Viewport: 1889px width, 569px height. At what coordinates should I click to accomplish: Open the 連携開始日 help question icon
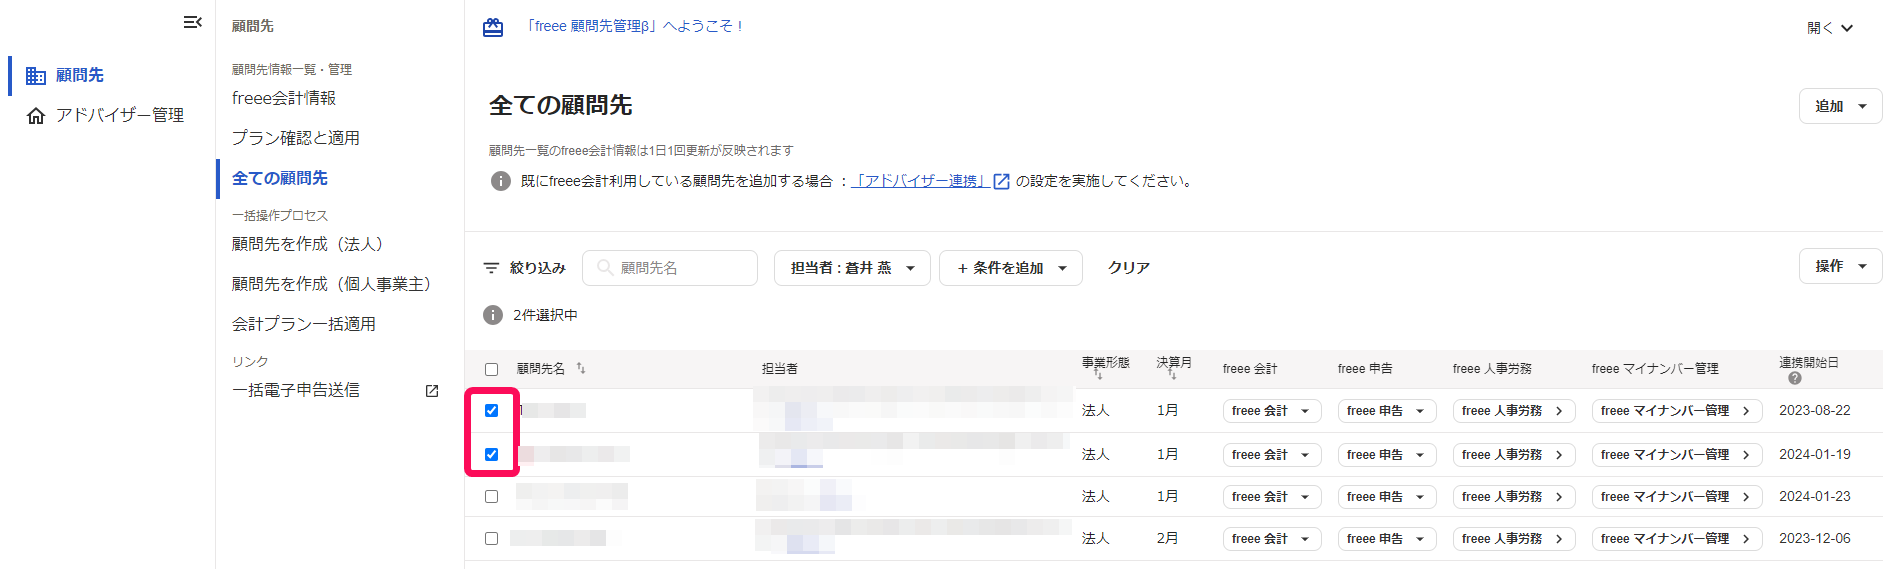pyautogui.click(x=1794, y=378)
